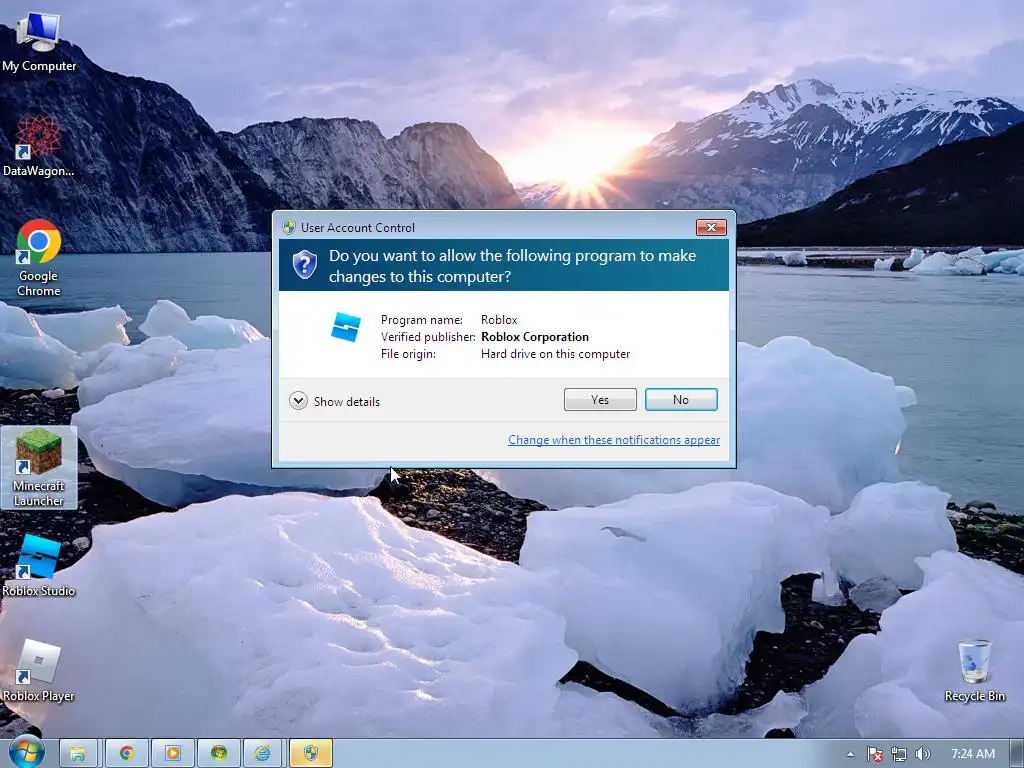The image size is (1024, 768).
Task: Expand Show details chevron in UAC dialog
Action: pyautogui.click(x=298, y=400)
